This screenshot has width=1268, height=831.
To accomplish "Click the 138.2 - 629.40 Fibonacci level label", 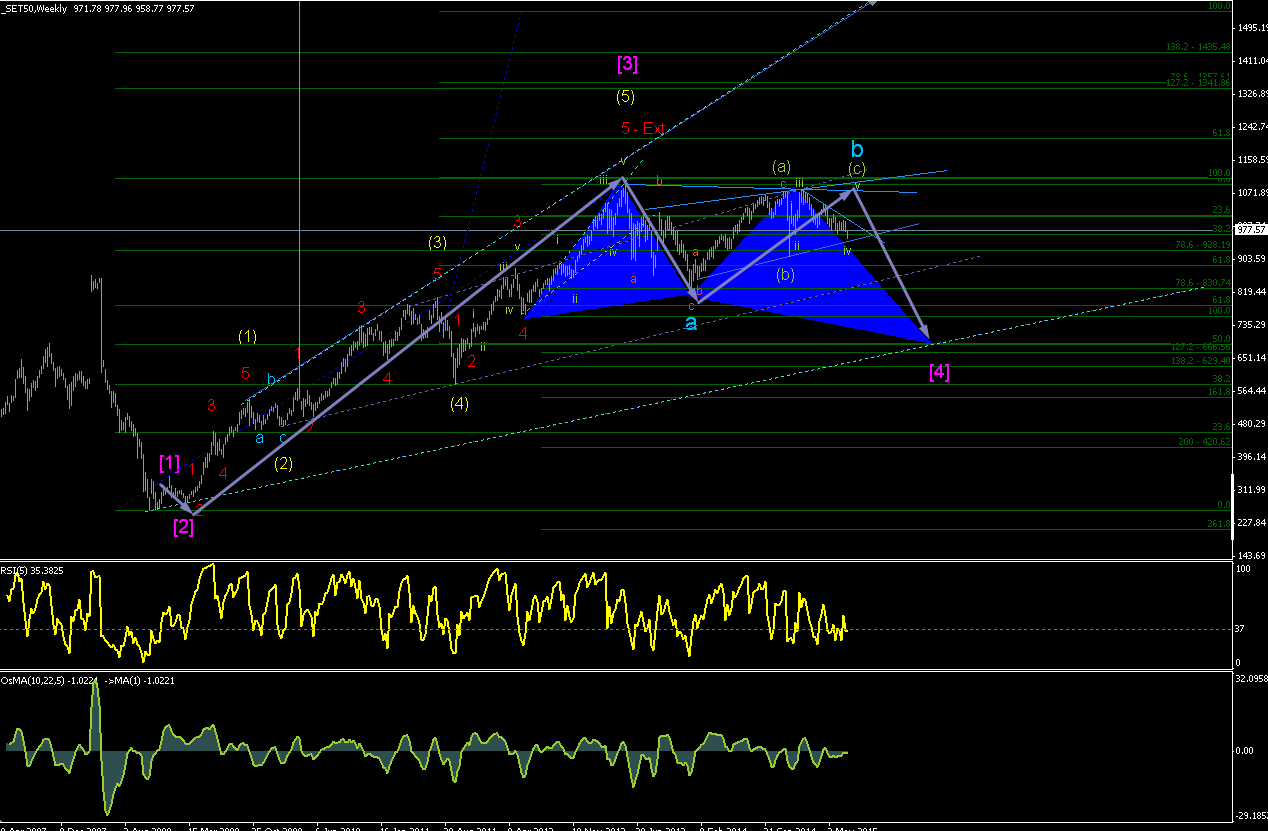I will coord(1198,359).
